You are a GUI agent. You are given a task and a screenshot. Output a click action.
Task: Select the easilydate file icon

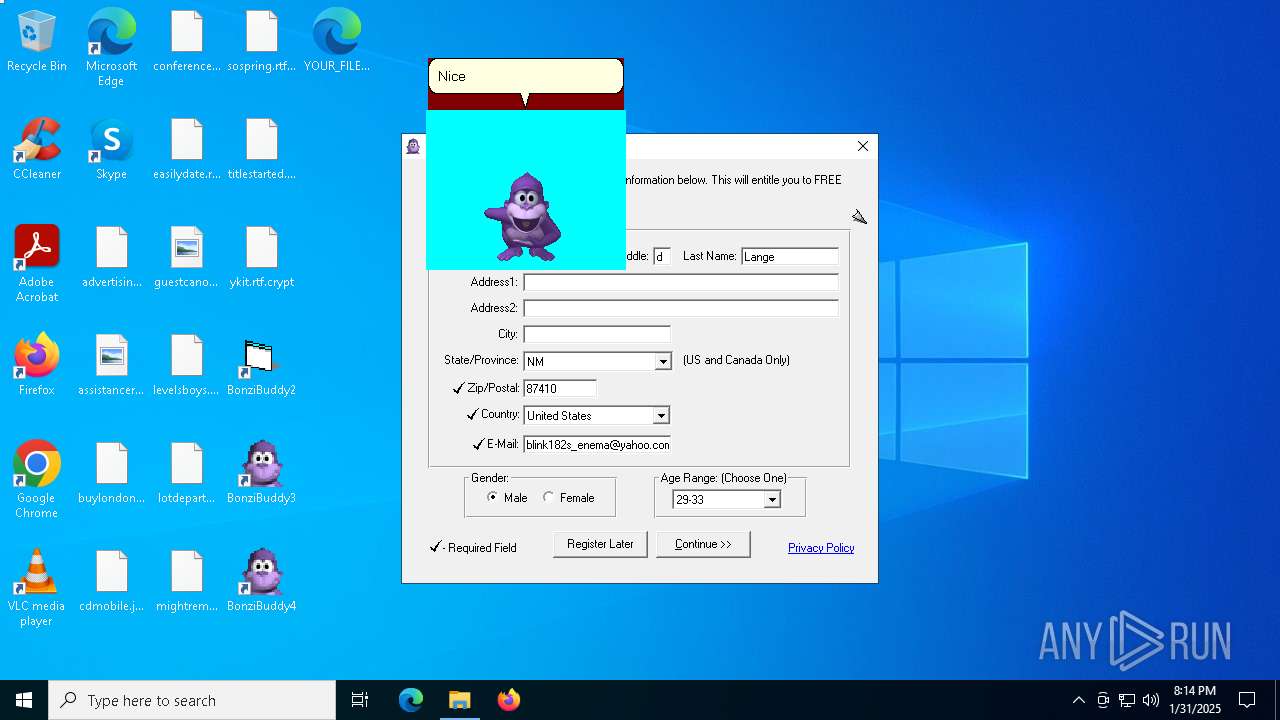[187, 150]
